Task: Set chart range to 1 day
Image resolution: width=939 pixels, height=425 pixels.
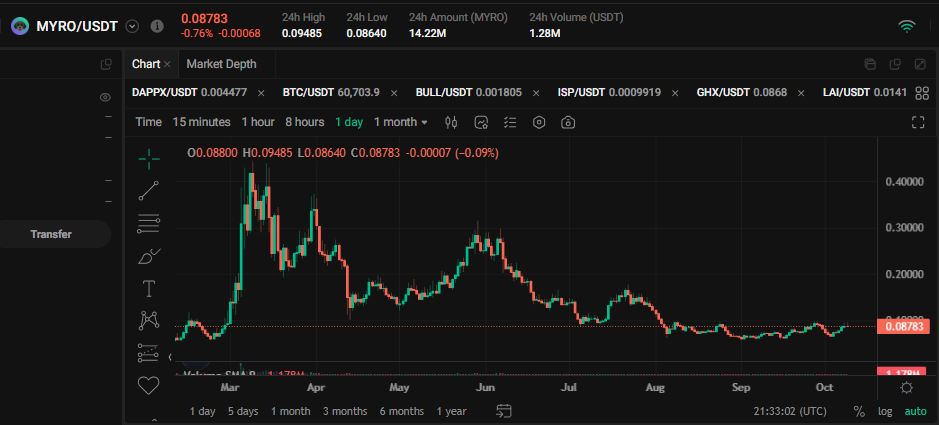Action: (202, 411)
